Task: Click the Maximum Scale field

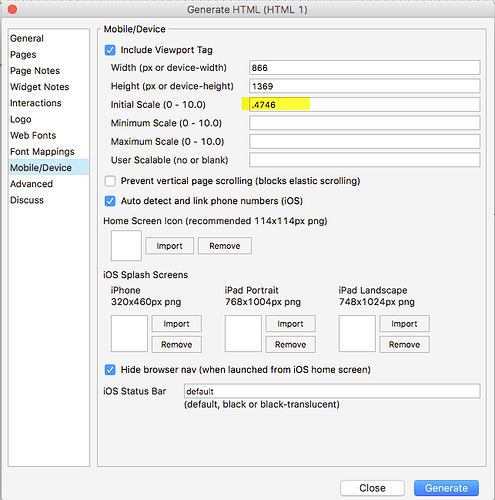Action: [x=364, y=141]
